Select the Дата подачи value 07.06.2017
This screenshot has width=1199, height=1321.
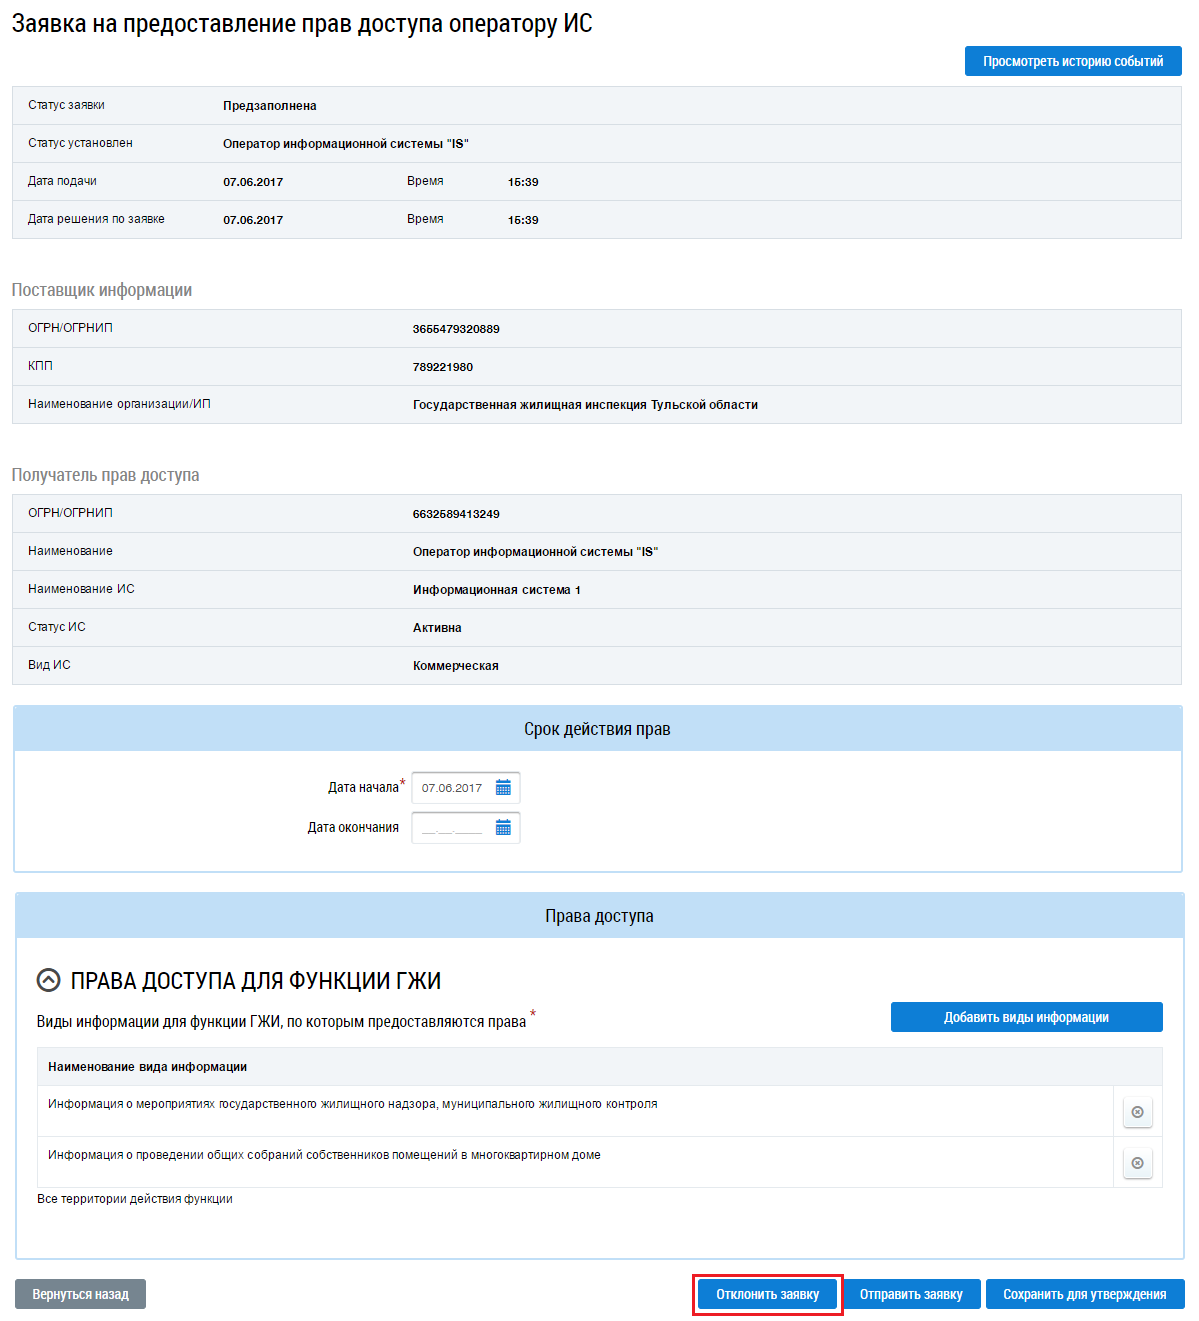pos(253,182)
